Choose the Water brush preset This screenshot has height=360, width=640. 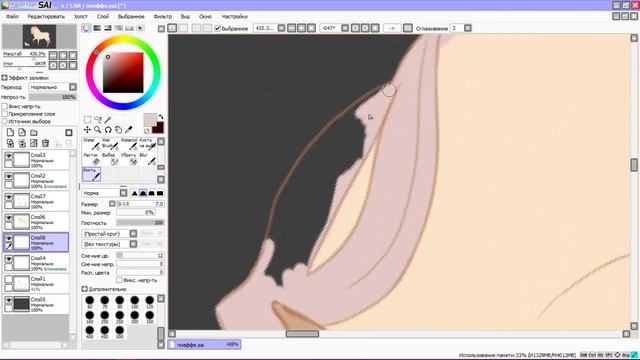point(91,144)
